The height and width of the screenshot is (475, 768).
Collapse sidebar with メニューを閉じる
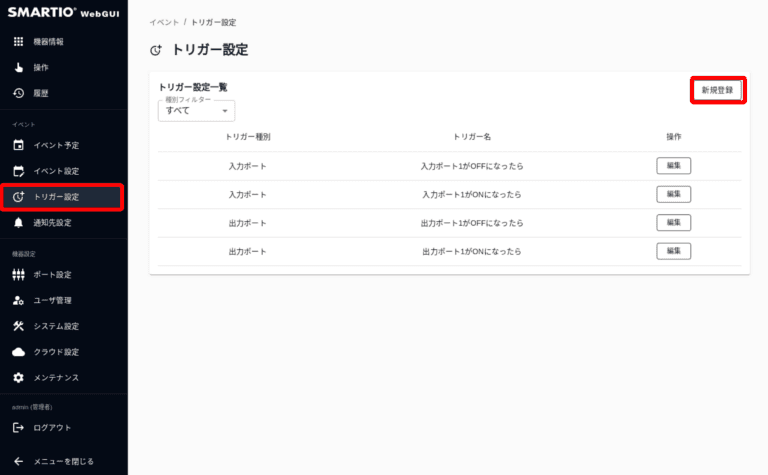pos(64,461)
